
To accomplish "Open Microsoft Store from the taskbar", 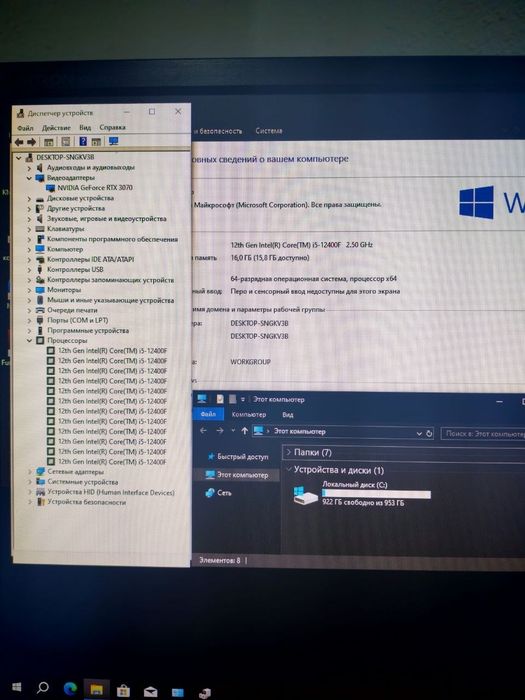I will pos(123,691).
